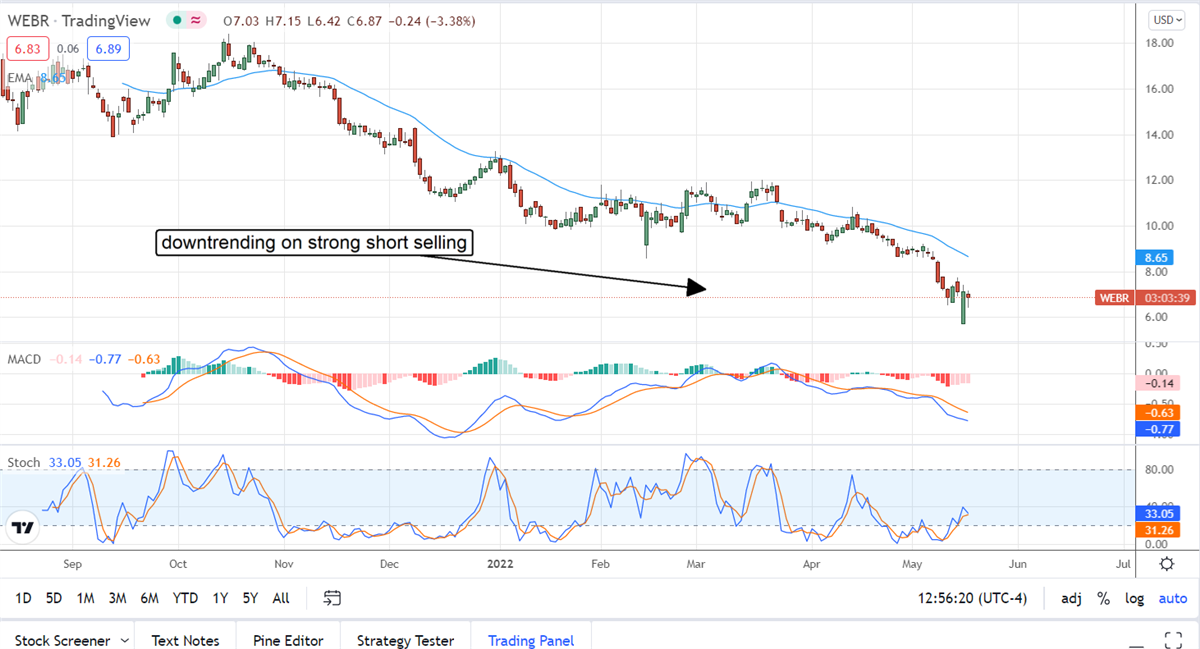Screen dimensions: 1200x649
Task: Toggle adj adjusted data mode
Action: (x=1071, y=598)
